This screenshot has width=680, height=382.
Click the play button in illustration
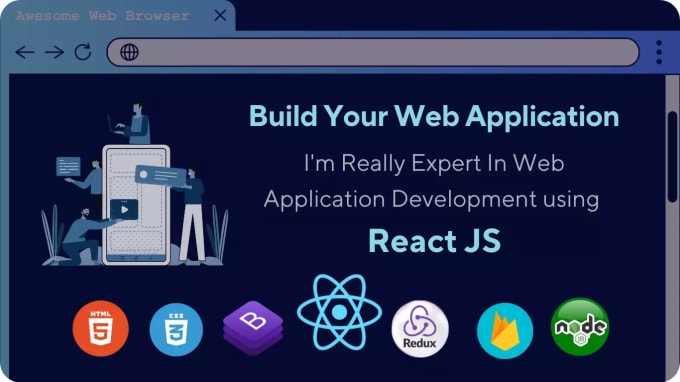pyautogui.click(x=124, y=209)
